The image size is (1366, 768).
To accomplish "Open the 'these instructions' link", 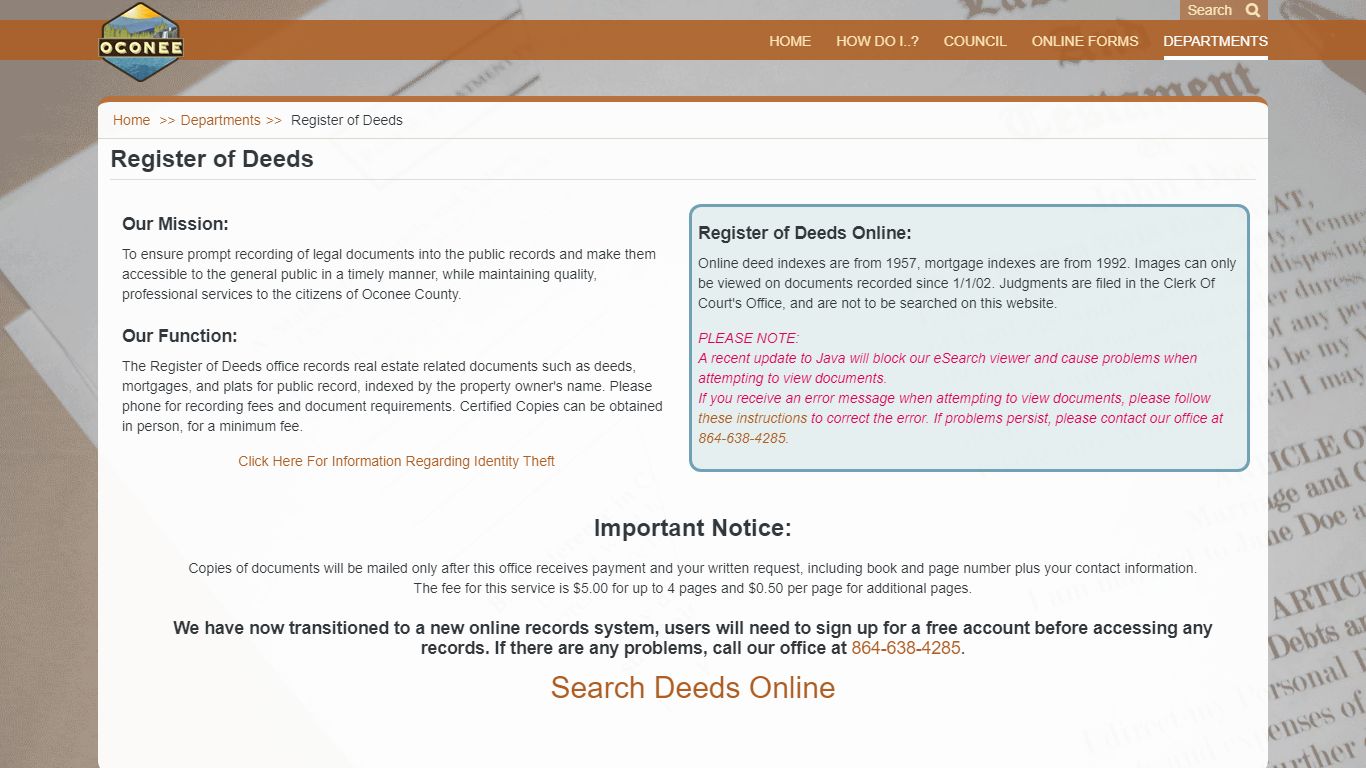I will (752, 418).
